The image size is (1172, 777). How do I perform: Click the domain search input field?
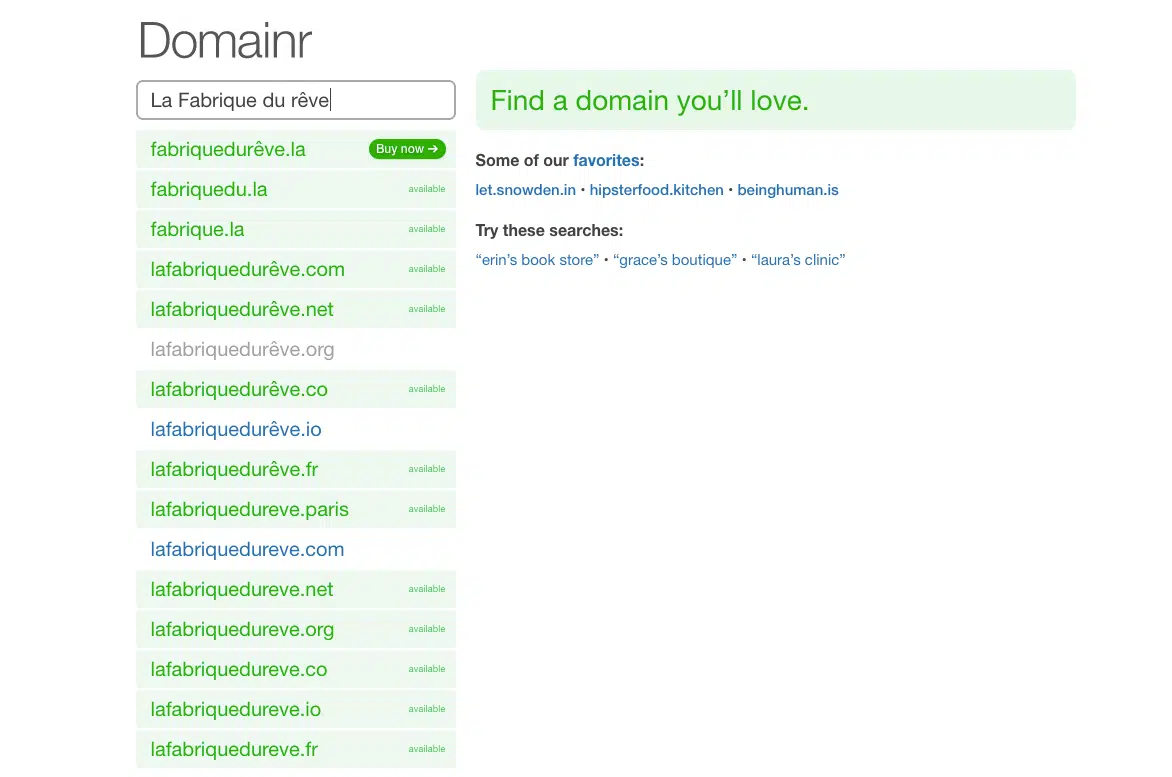(x=295, y=100)
